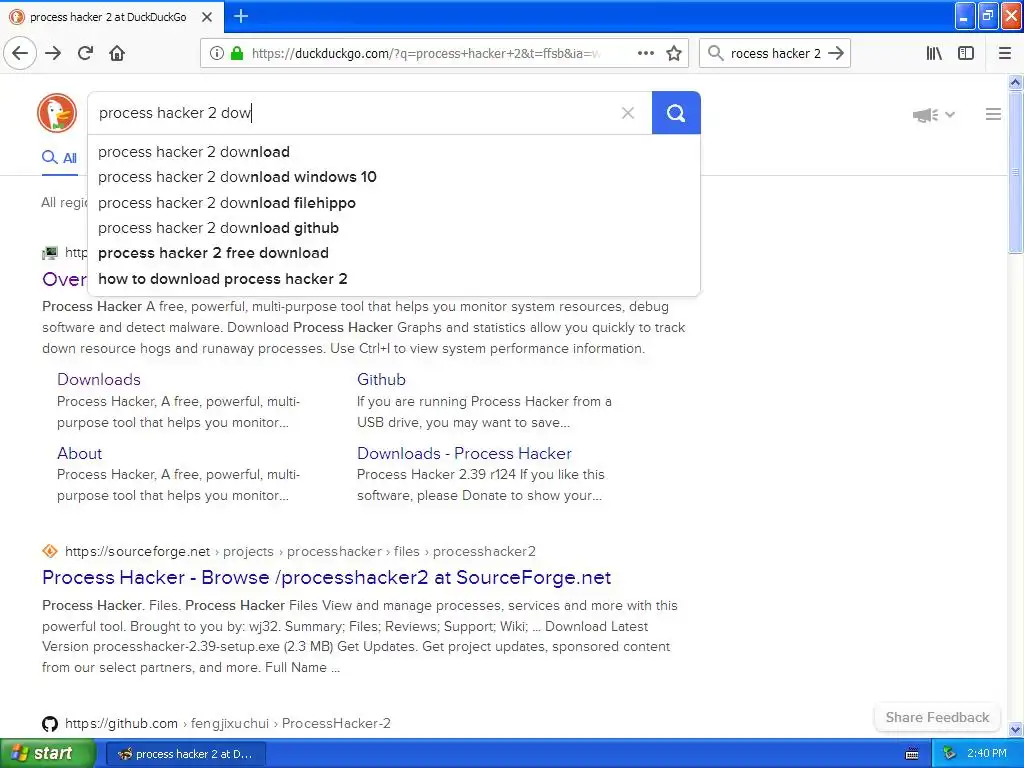
Task: Open the github.com fengjixuchui result URL
Action: pyautogui.click(x=227, y=724)
